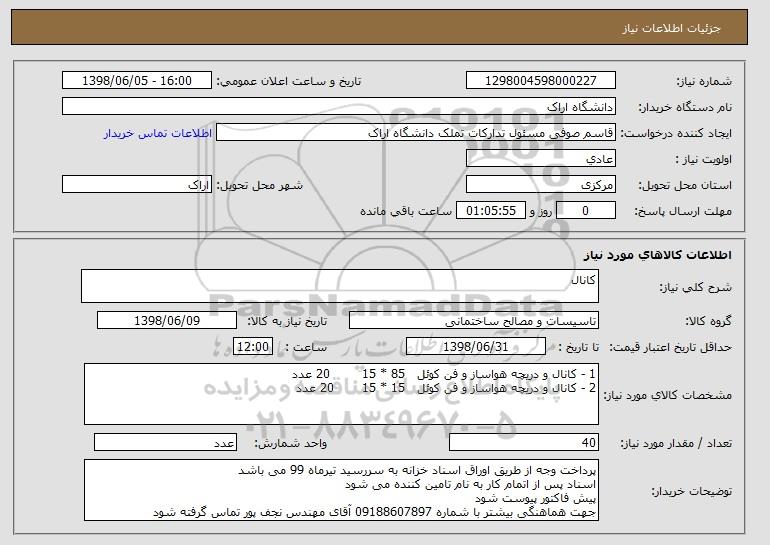Click the general description box containing کانال
Screen dimensions: 770x545
[340, 286]
